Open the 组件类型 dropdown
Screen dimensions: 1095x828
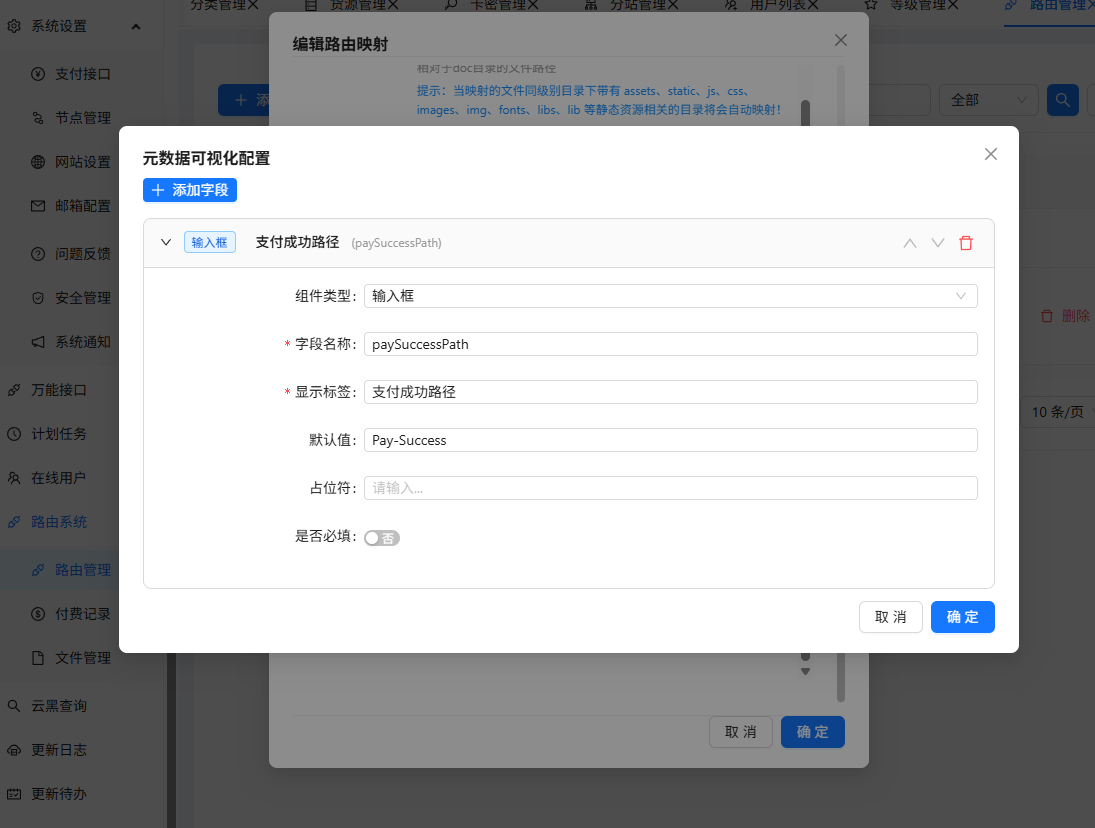[670, 296]
